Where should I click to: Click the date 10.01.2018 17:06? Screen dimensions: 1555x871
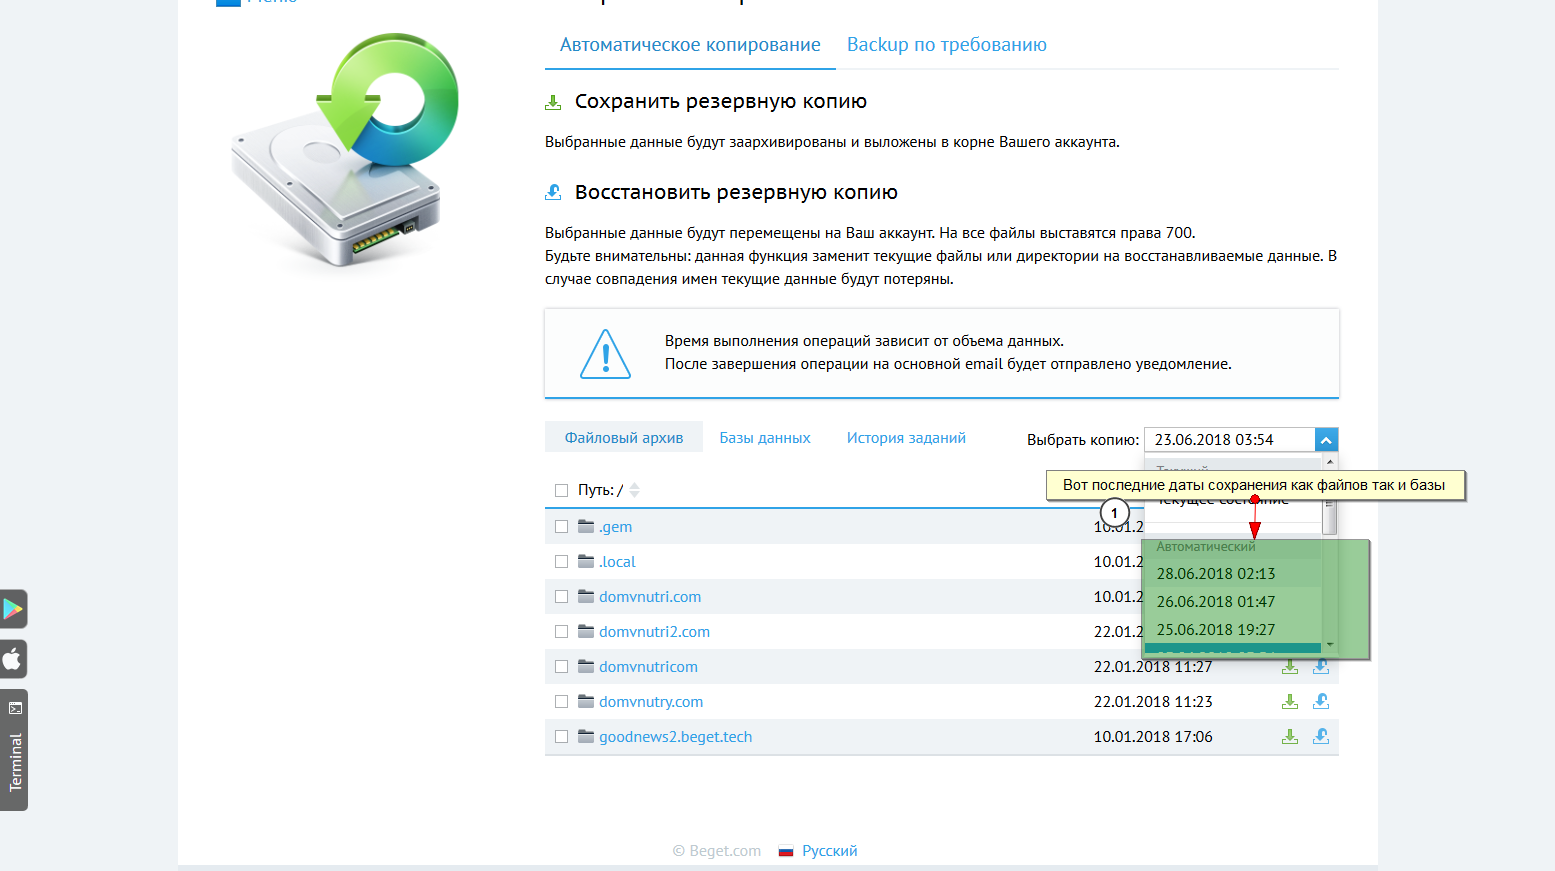1153,737
